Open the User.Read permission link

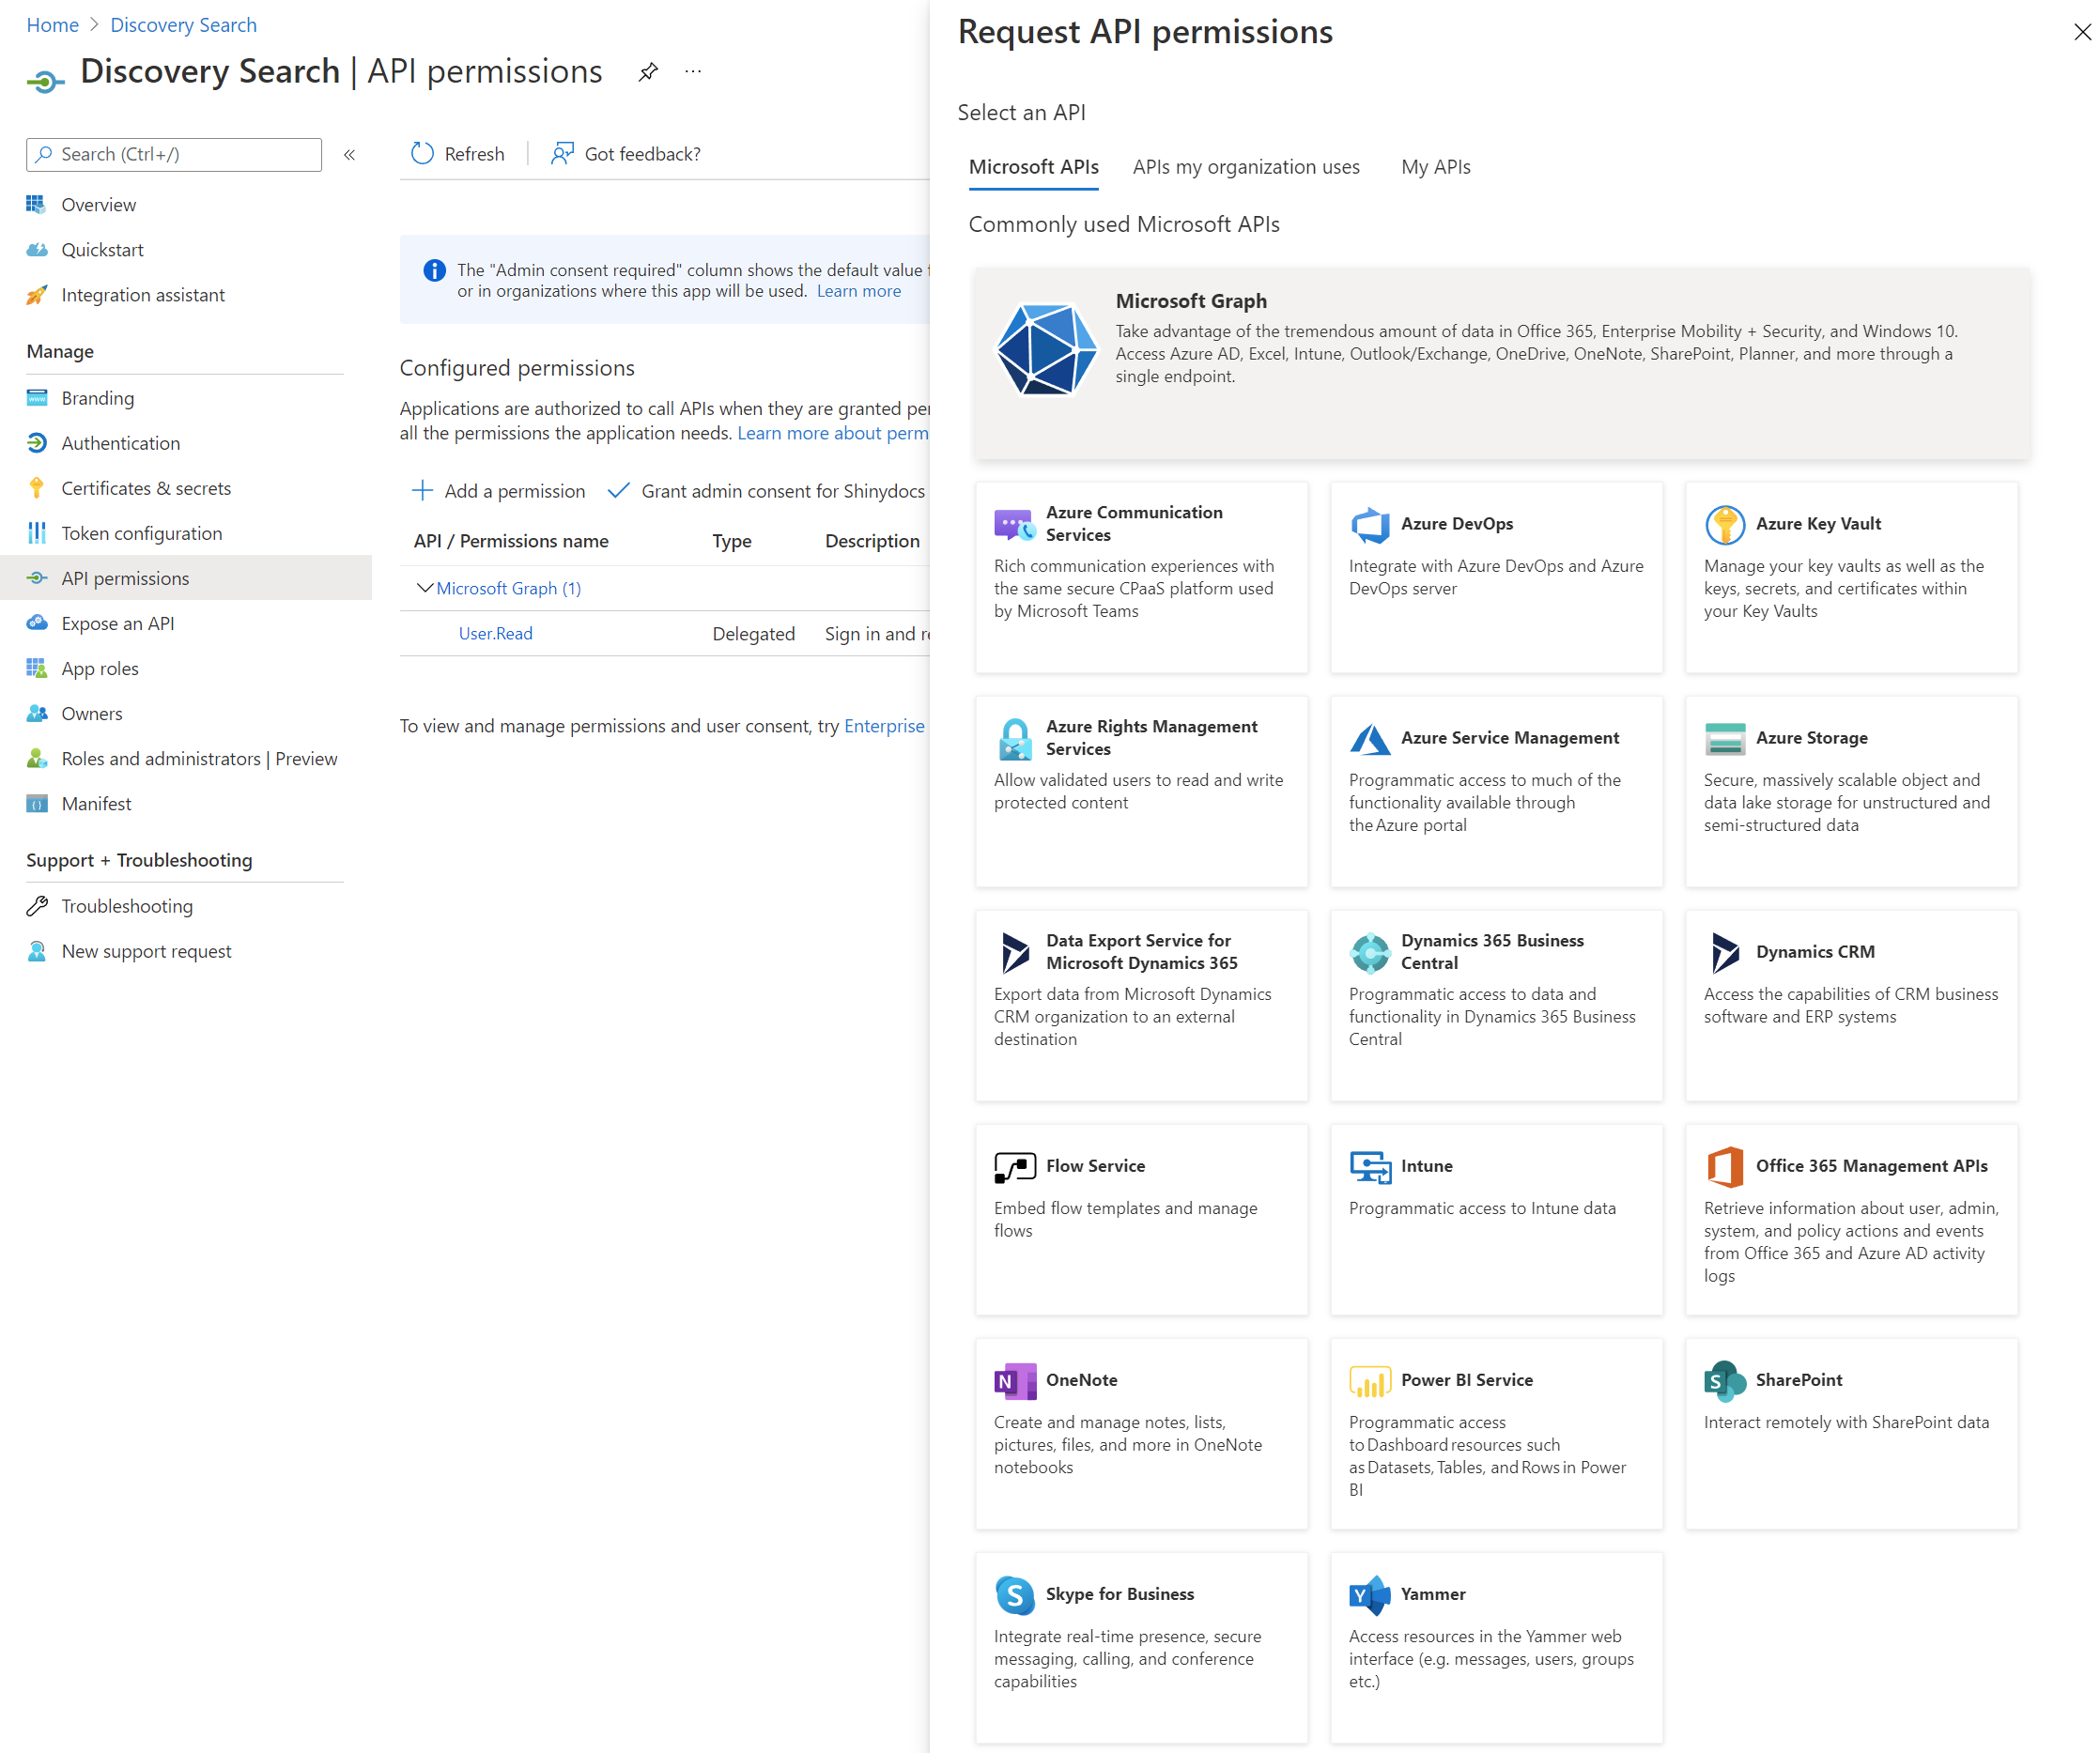(x=495, y=633)
